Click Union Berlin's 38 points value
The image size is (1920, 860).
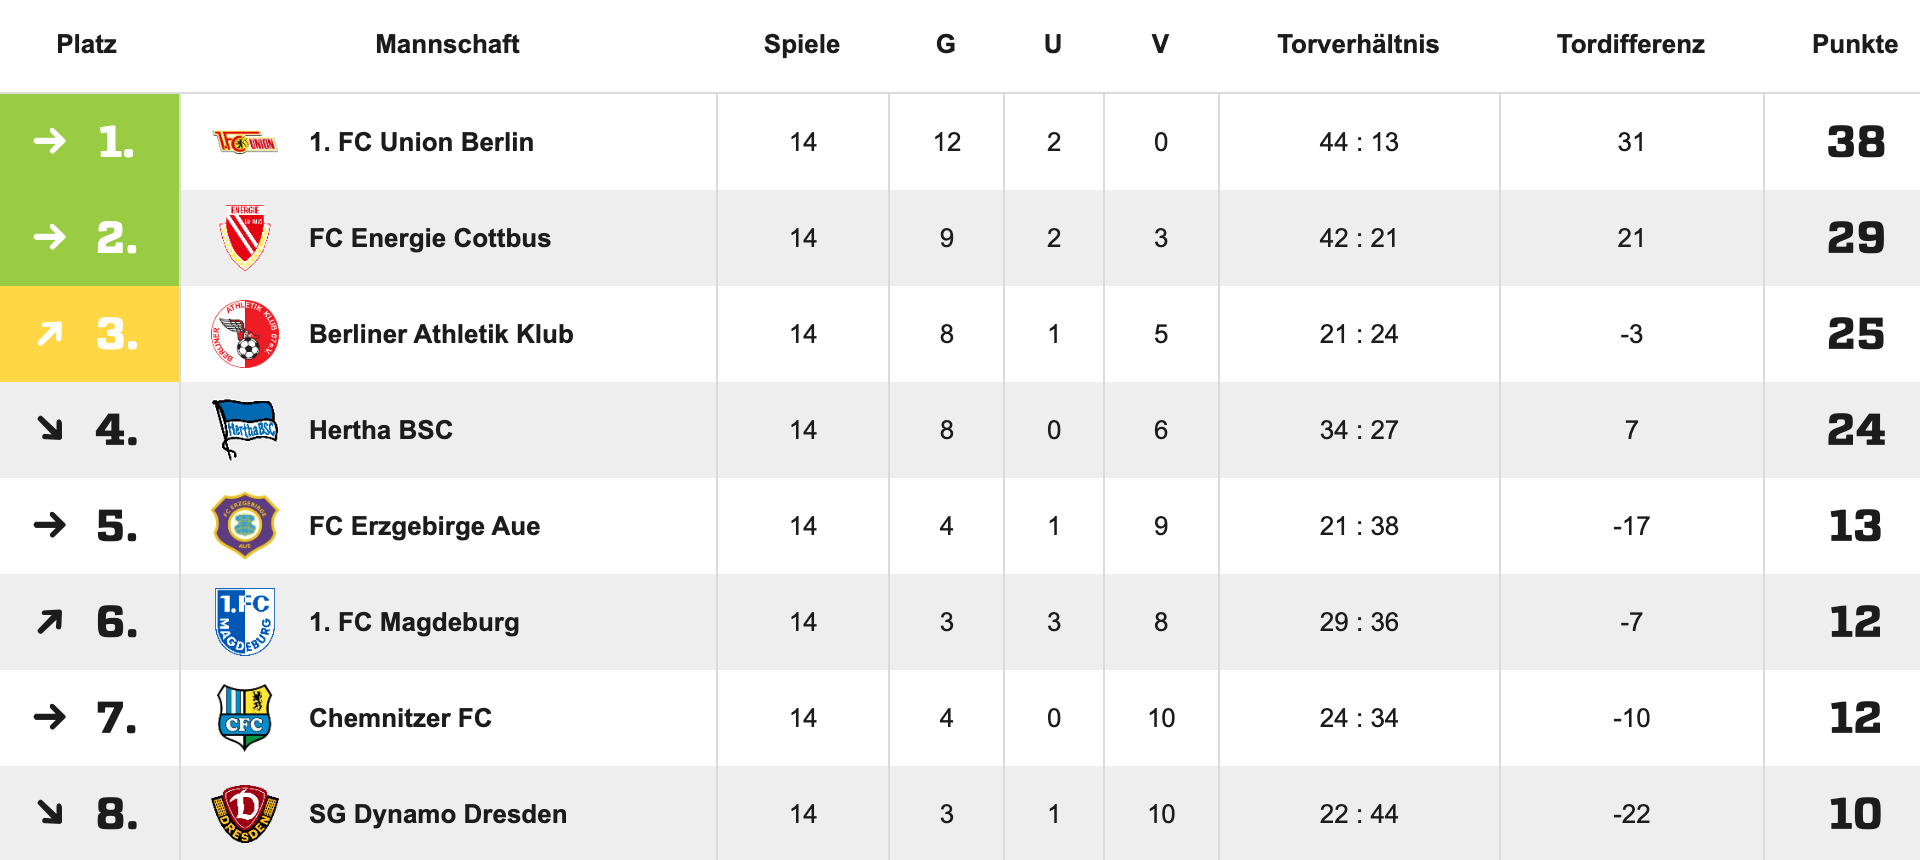click(1855, 142)
